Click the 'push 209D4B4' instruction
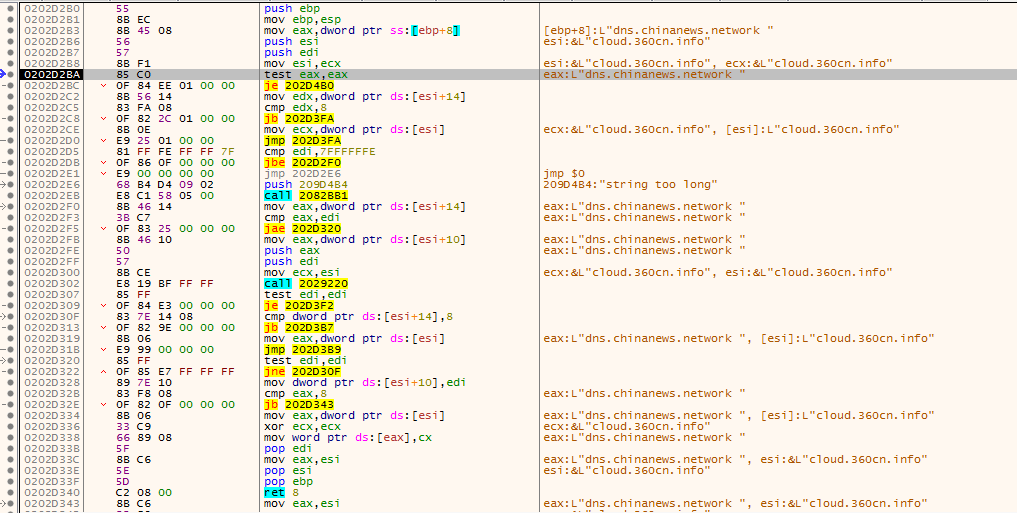 pyautogui.click(x=305, y=185)
